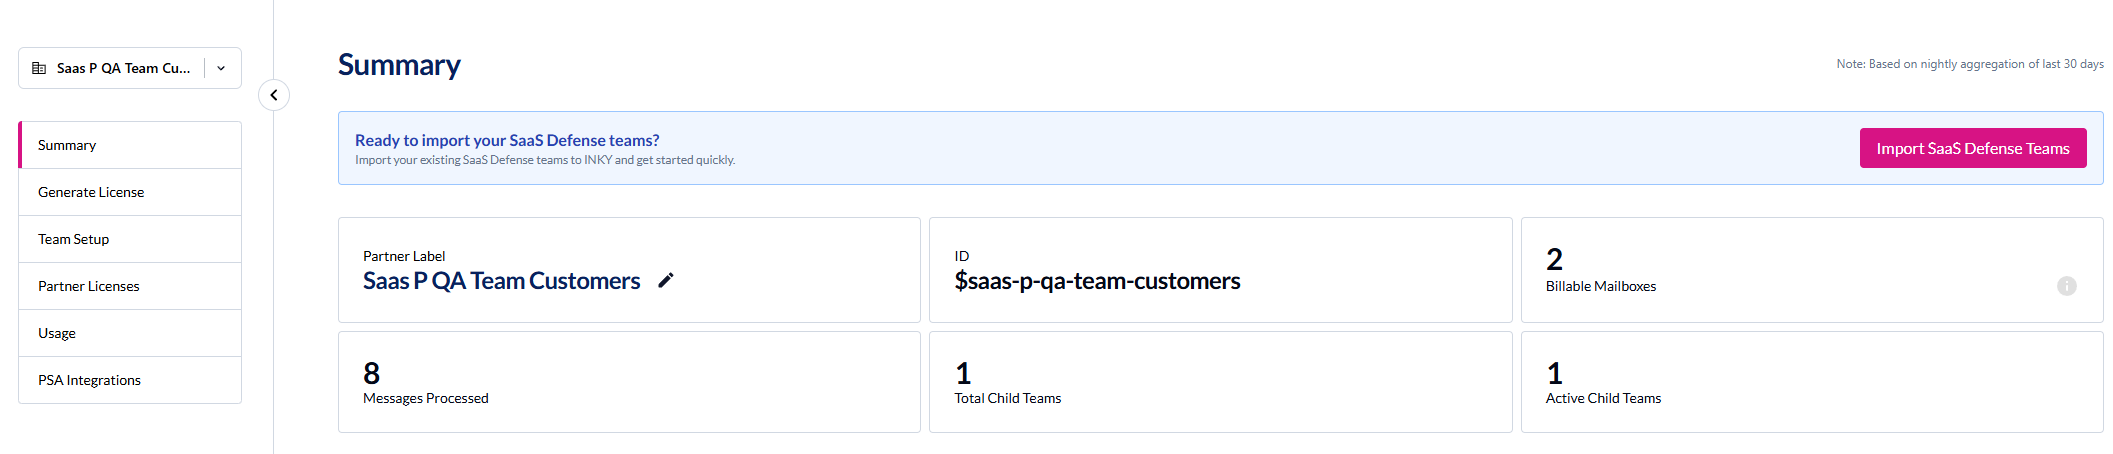Click the Billable Mailboxes info icon
Screen dimensions: 2113x454
2066,286
